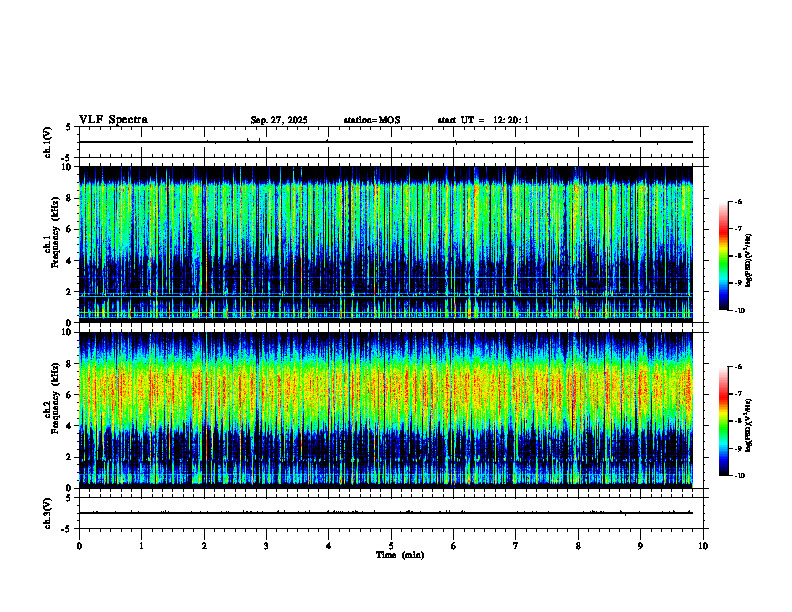Click time axis tick label "9"

point(640,546)
